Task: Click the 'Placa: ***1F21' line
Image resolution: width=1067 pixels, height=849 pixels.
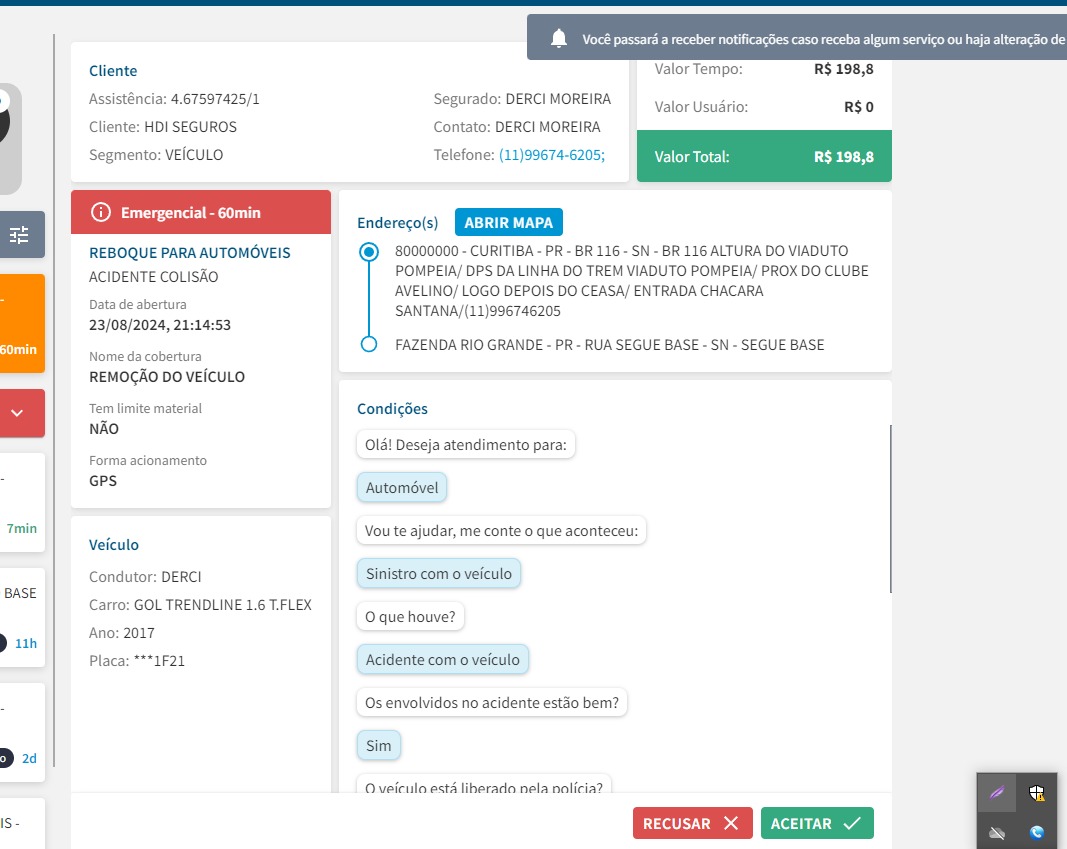Action: (137, 661)
